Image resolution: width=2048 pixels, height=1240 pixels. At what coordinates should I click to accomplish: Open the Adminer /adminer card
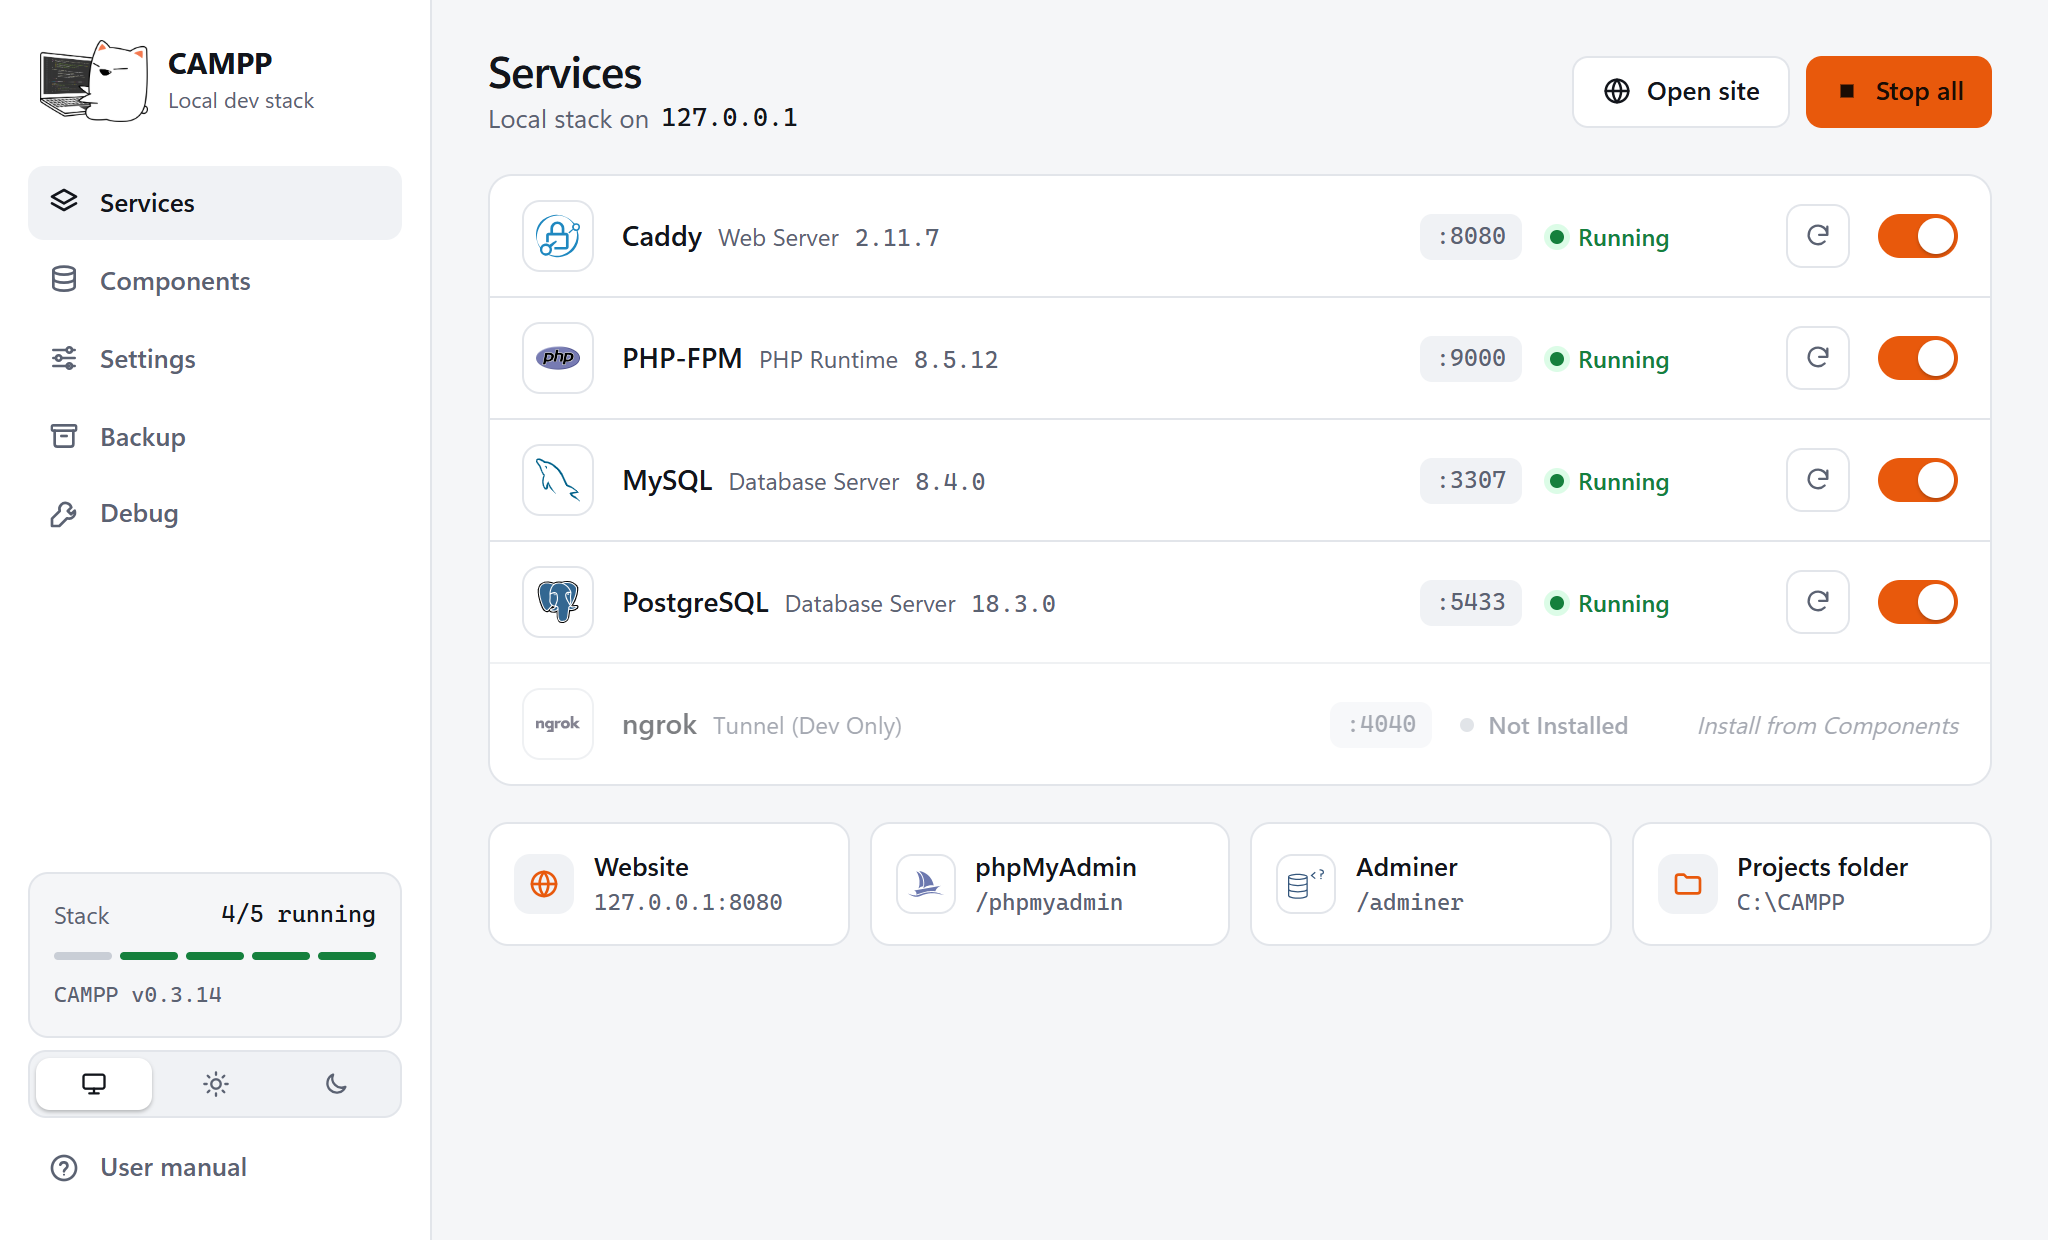coord(1431,884)
